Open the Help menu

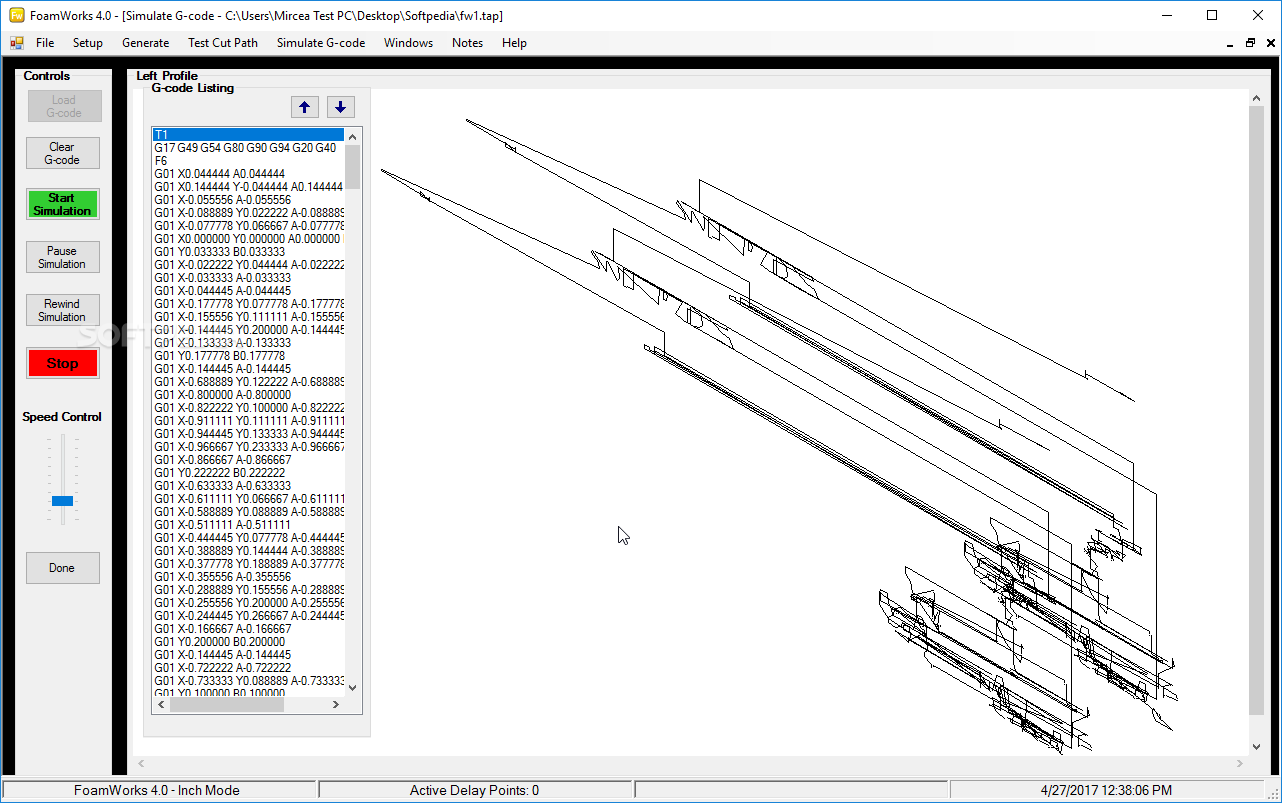click(x=514, y=43)
